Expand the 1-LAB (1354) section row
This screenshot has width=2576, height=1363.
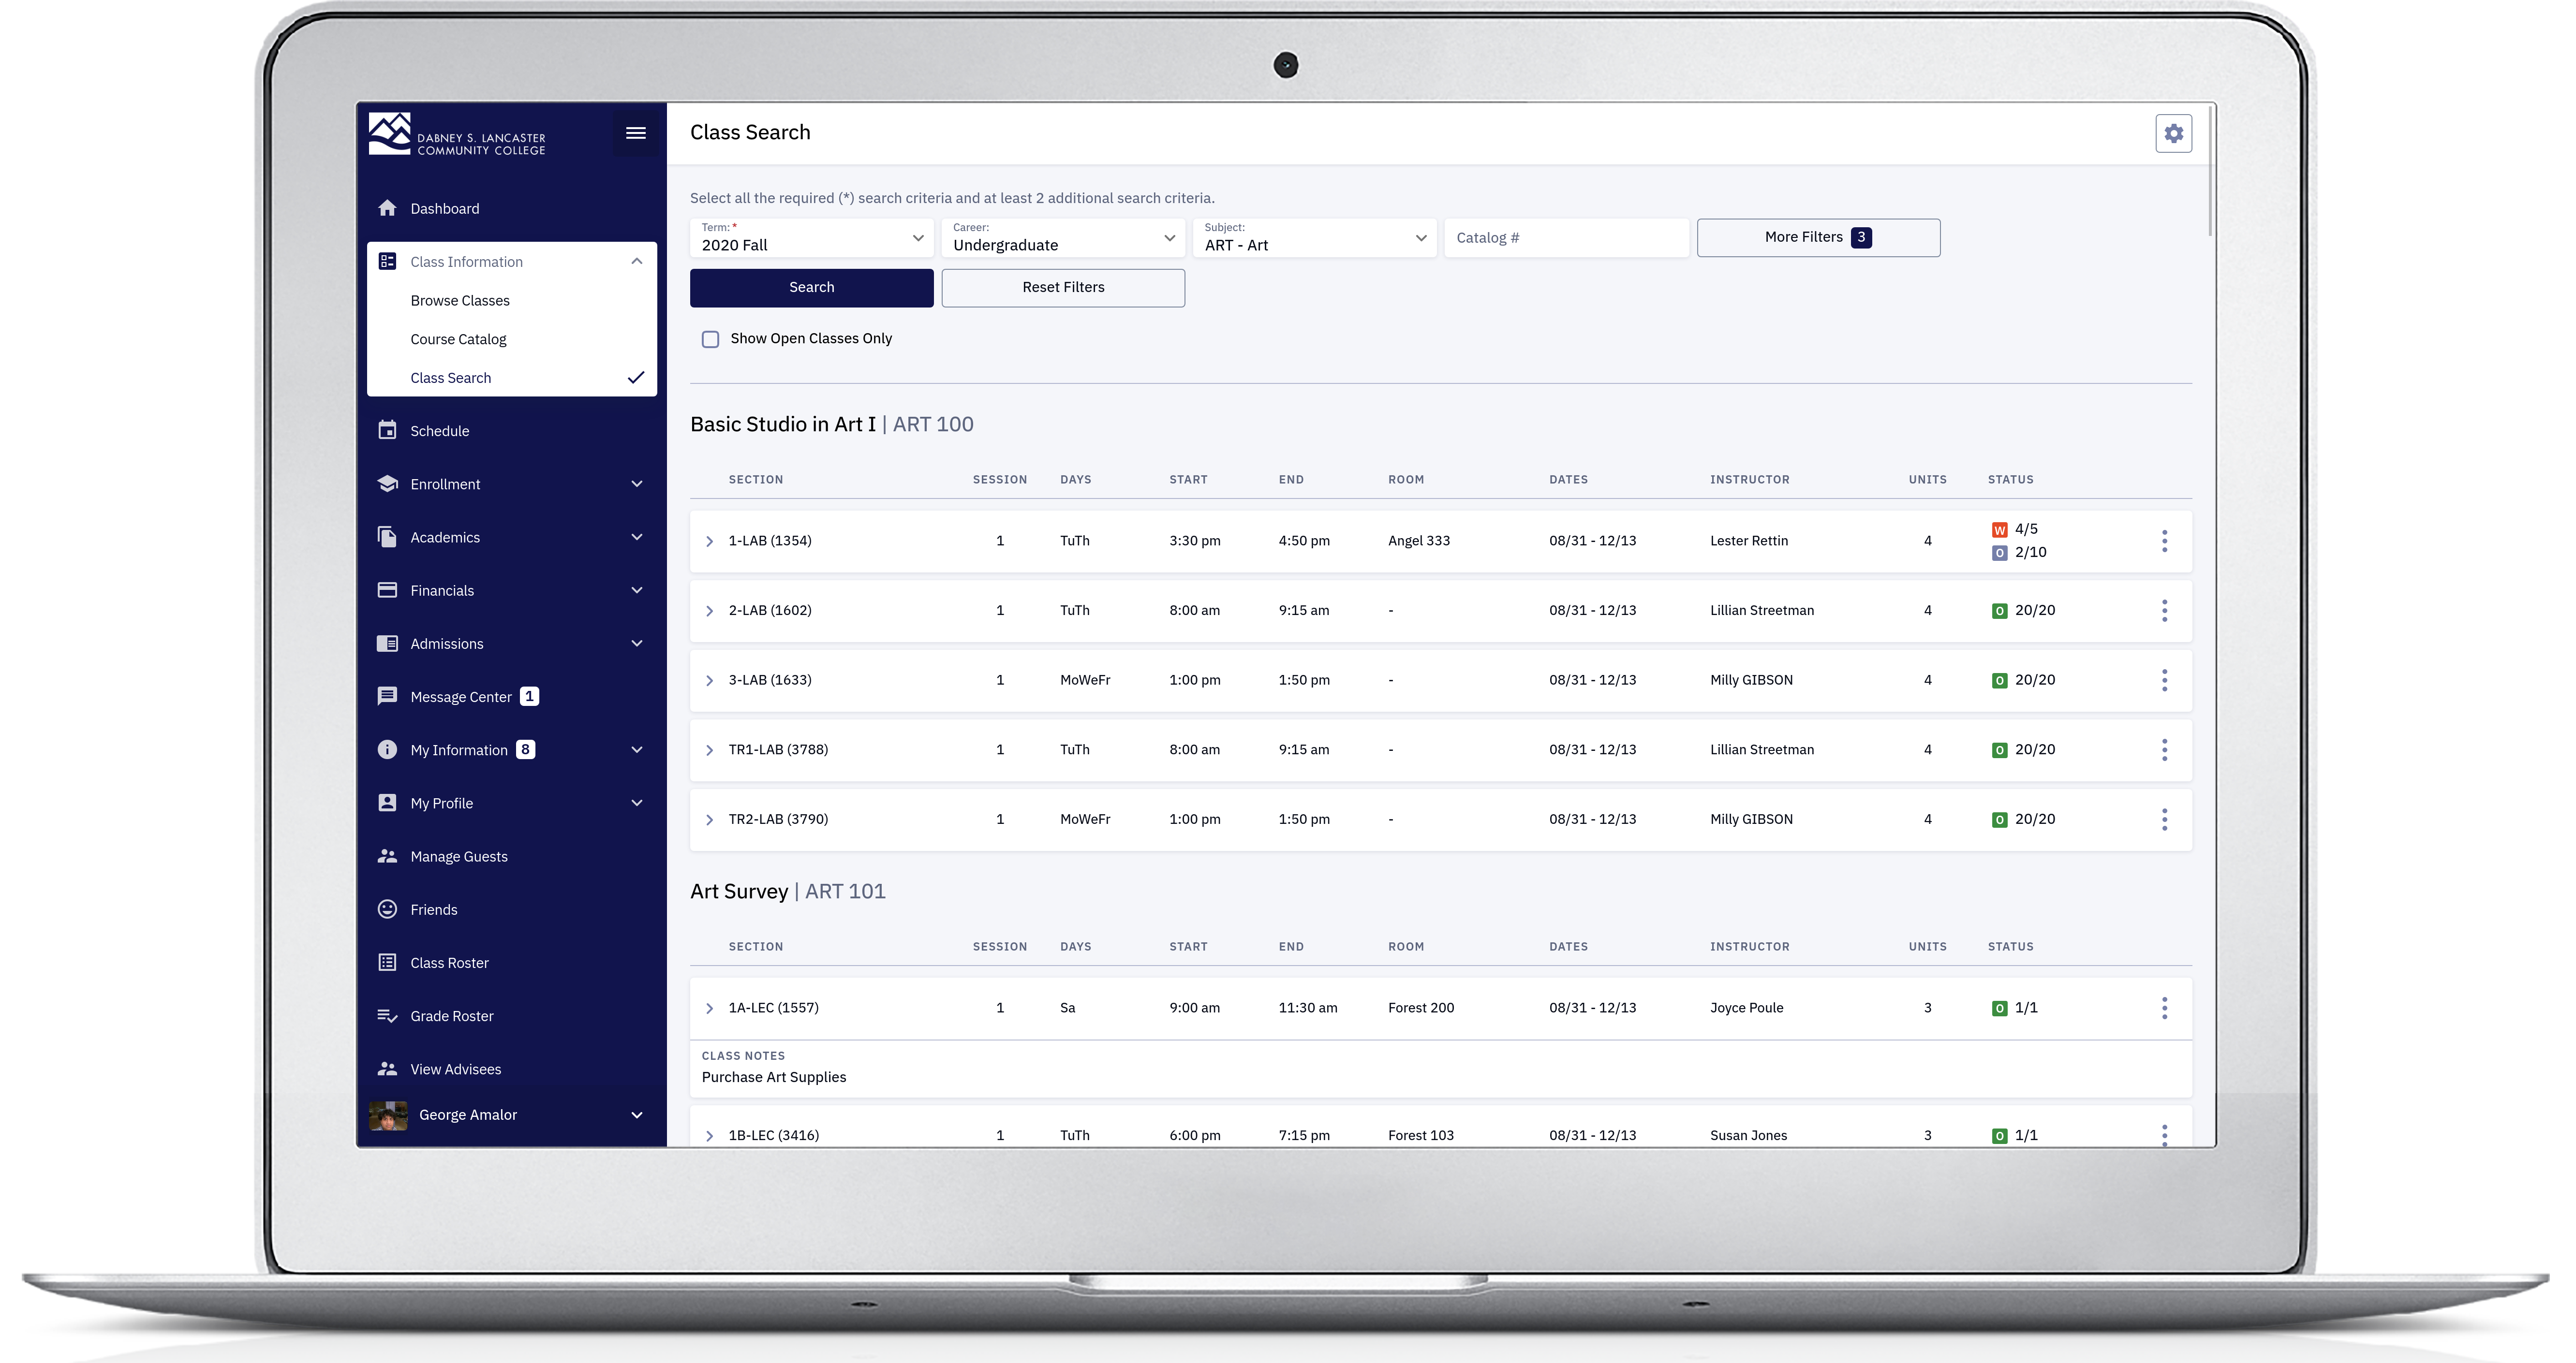click(709, 541)
